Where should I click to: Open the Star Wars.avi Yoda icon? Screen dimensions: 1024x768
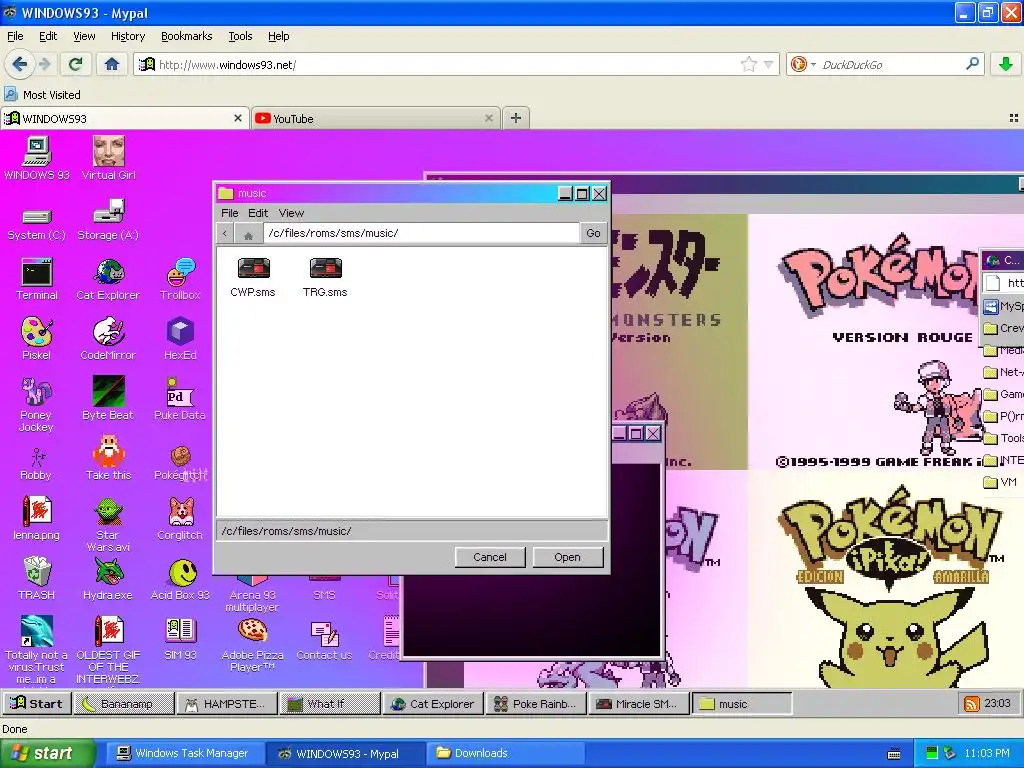click(x=108, y=524)
